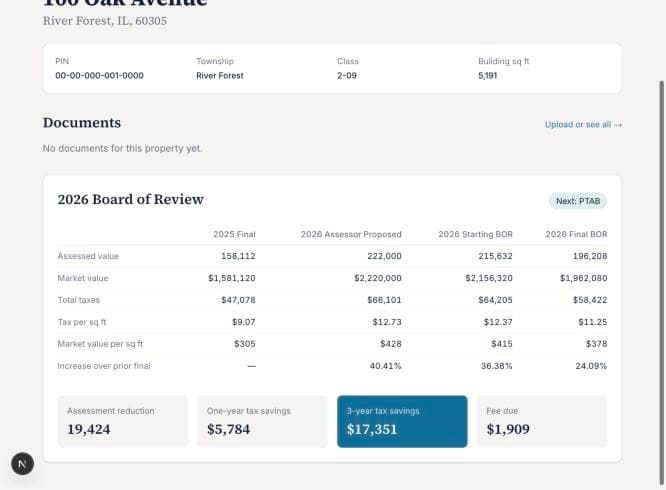The image size is (666, 490).
Task: Click market value cell $1,581,120
Action: click(232, 278)
